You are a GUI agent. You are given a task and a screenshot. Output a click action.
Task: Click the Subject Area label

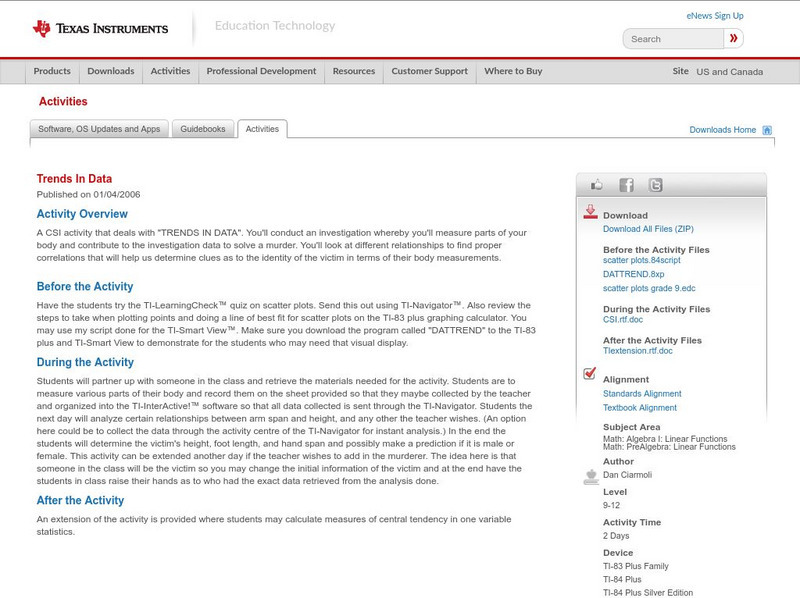(632, 427)
